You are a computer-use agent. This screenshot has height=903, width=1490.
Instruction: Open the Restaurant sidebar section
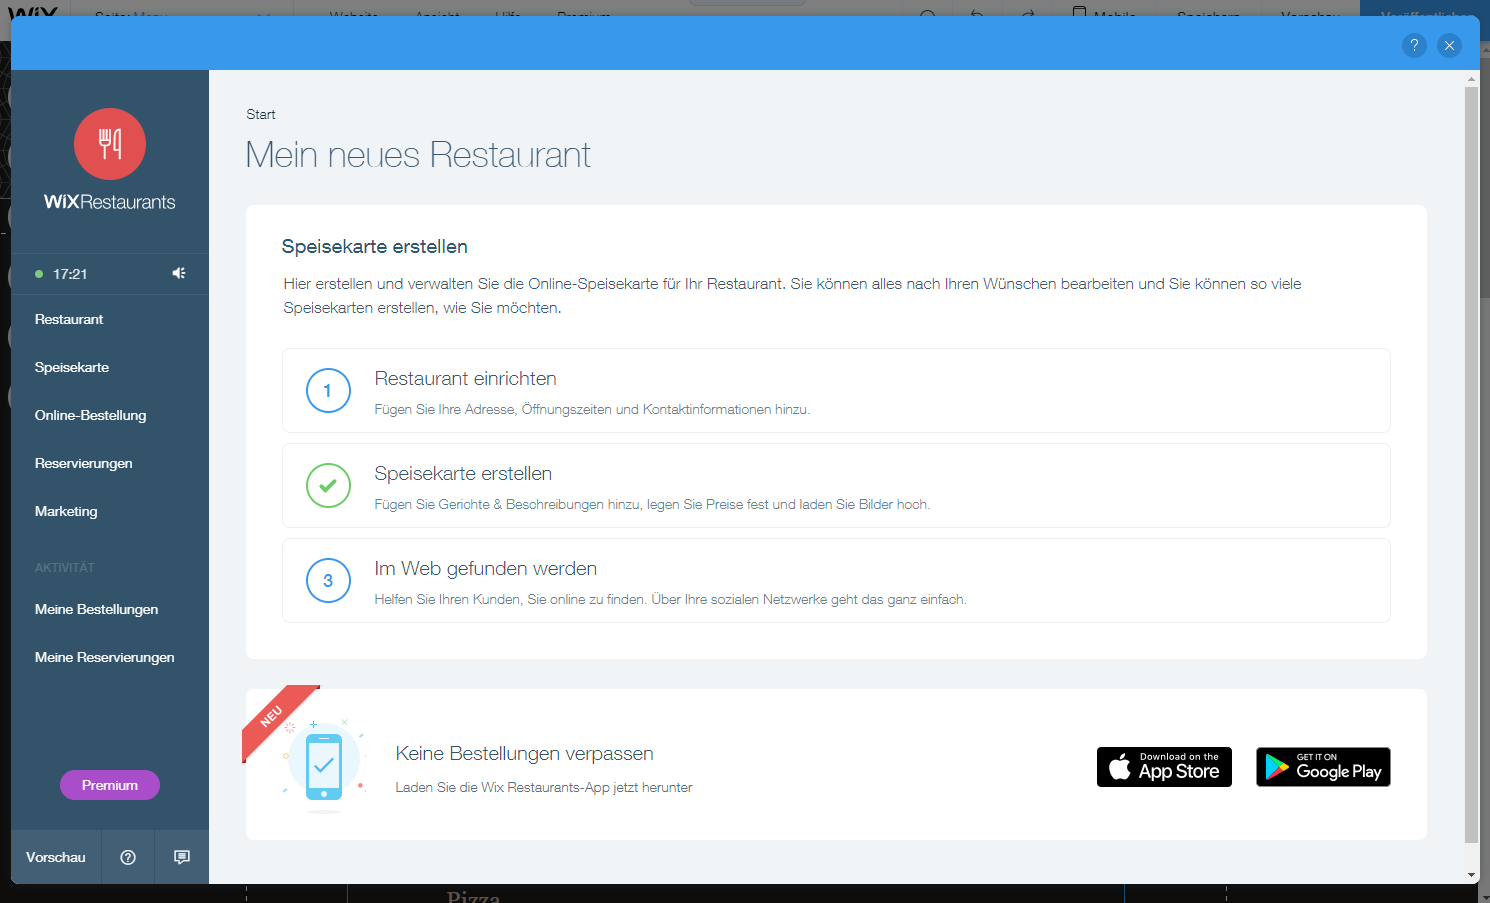[69, 319]
